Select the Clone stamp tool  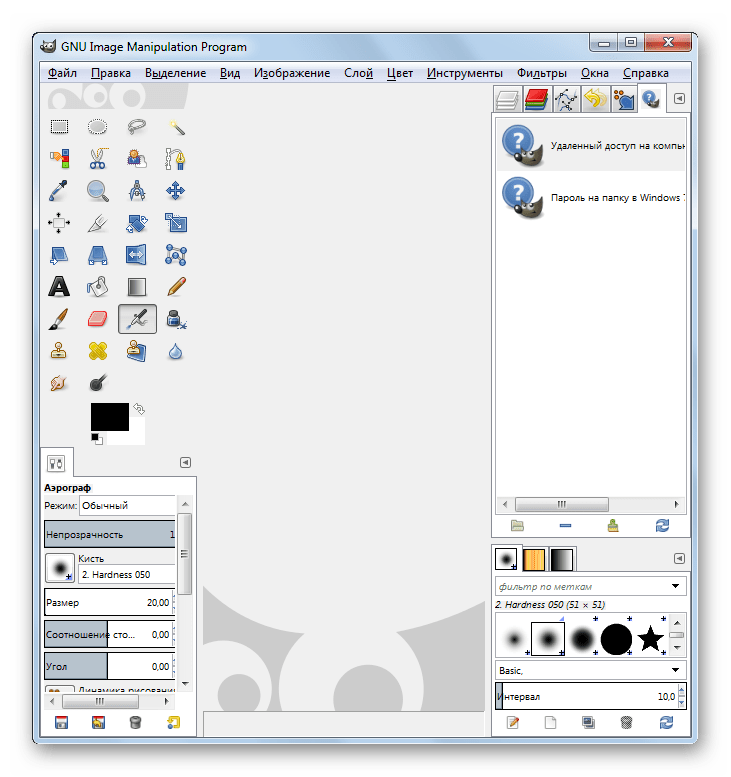point(59,351)
